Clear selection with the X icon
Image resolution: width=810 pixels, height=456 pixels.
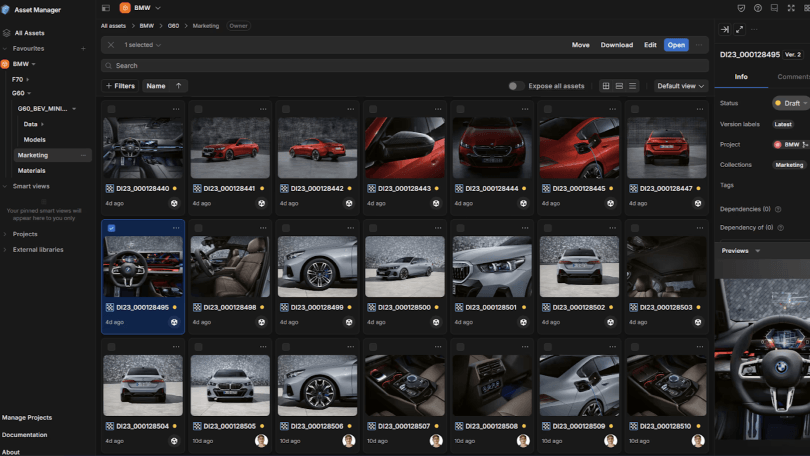[x=111, y=45]
